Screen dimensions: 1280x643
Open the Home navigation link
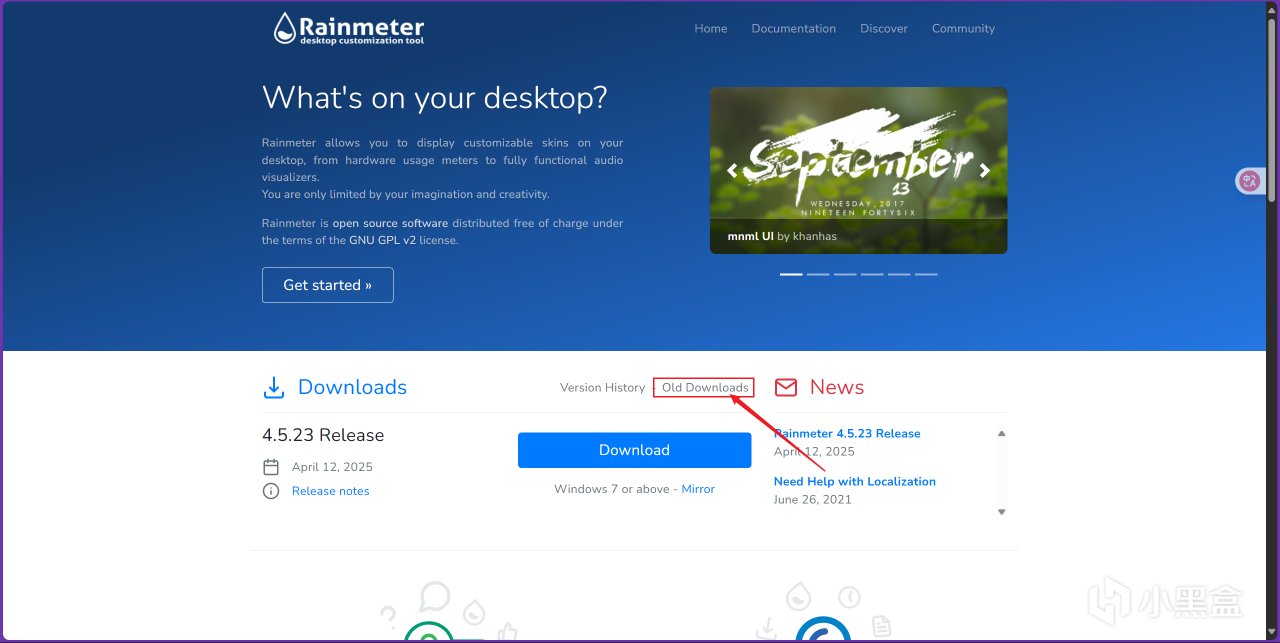(x=711, y=28)
